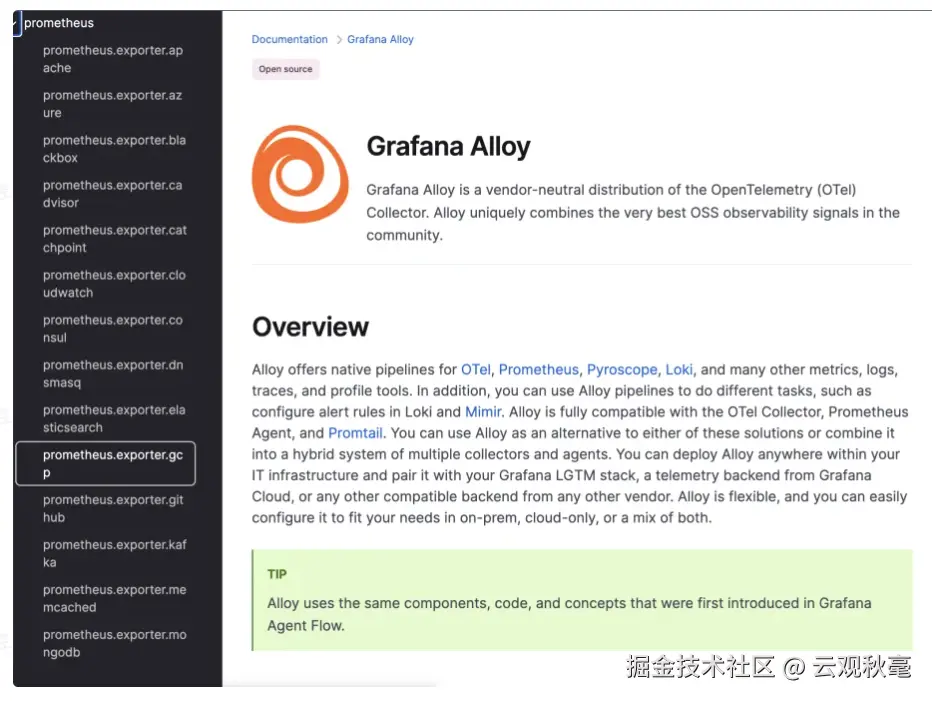Click the tip text mentioning Grafana Agent Flow

click(569, 614)
